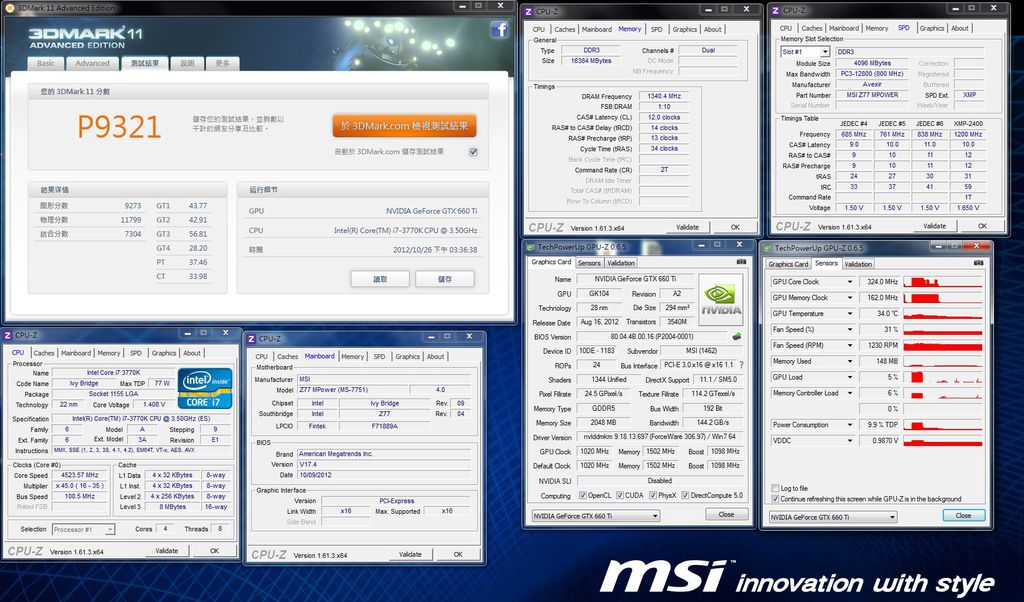The image size is (1024, 602).
Task: Click the Fan Speed (RPM) history graph
Action: tap(943, 345)
